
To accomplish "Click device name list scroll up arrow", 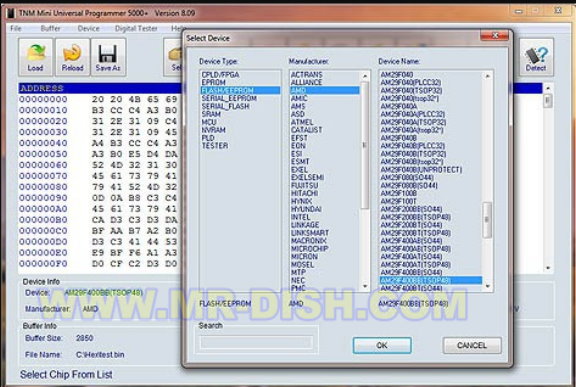I will click(x=488, y=76).
